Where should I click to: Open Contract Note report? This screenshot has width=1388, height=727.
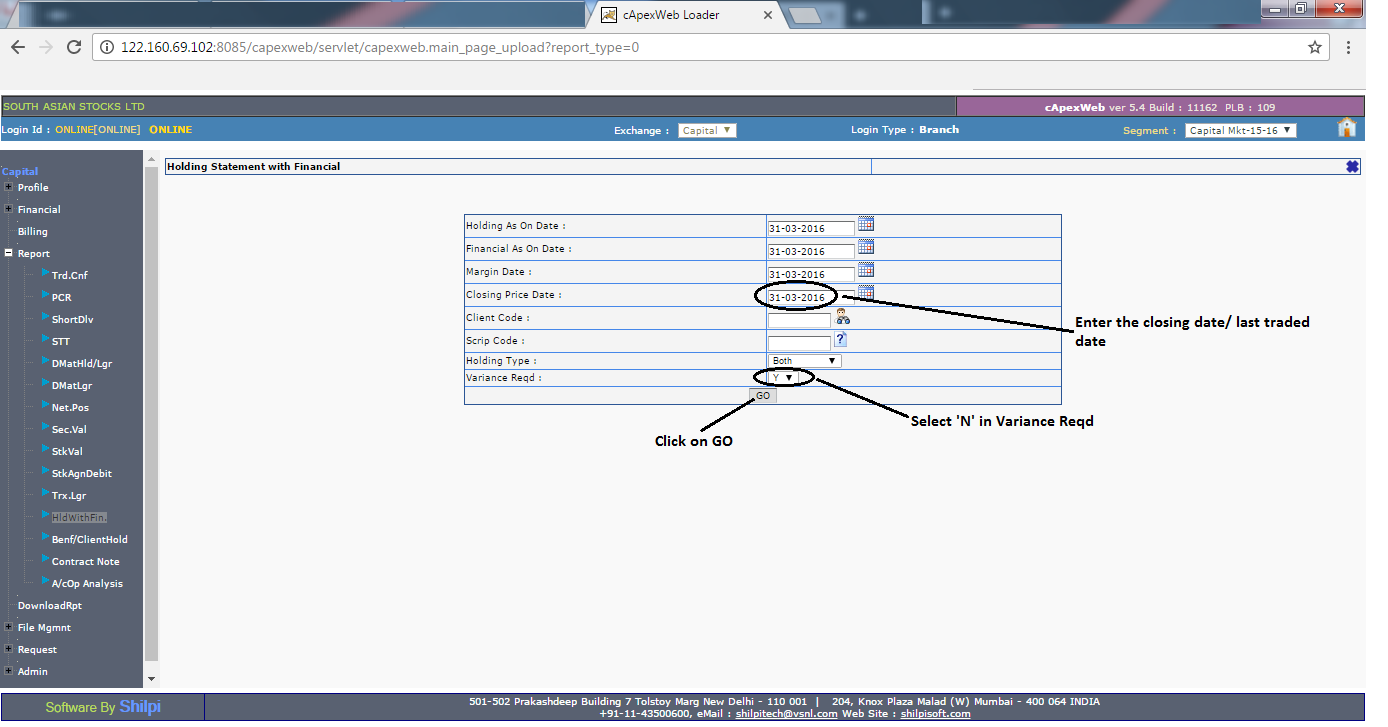(85, 561)
